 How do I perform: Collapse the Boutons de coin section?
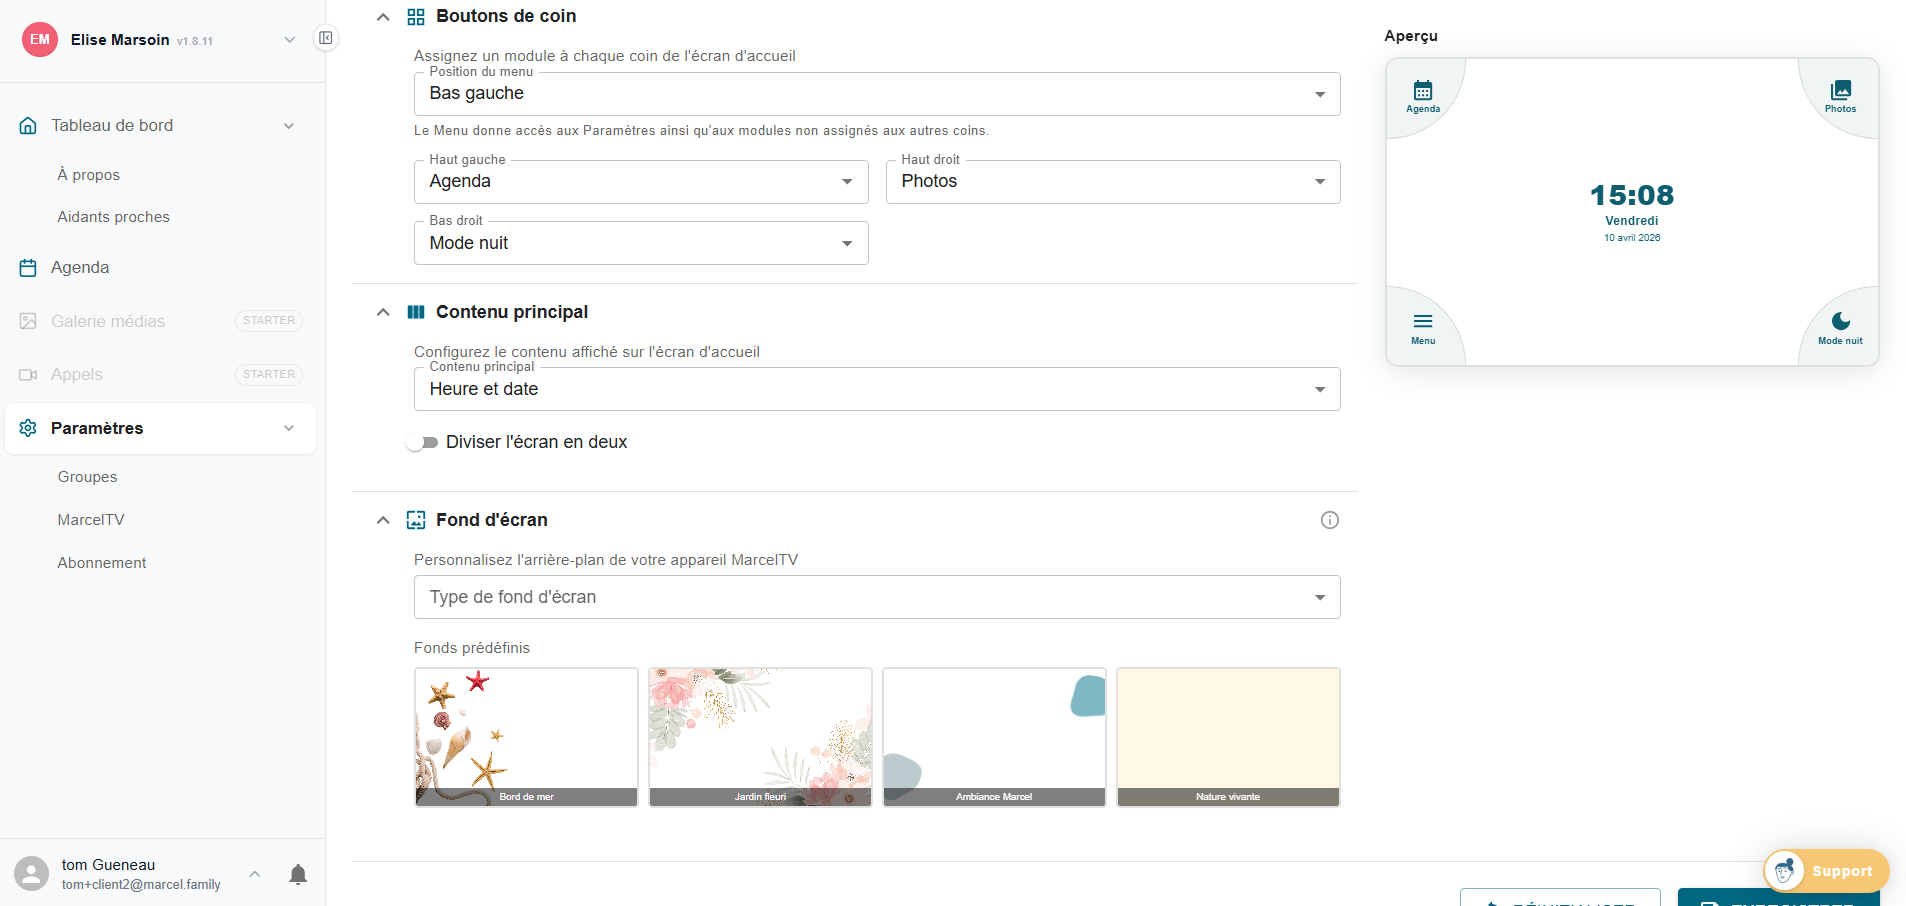pyautogui.click(x=383, y=17)
